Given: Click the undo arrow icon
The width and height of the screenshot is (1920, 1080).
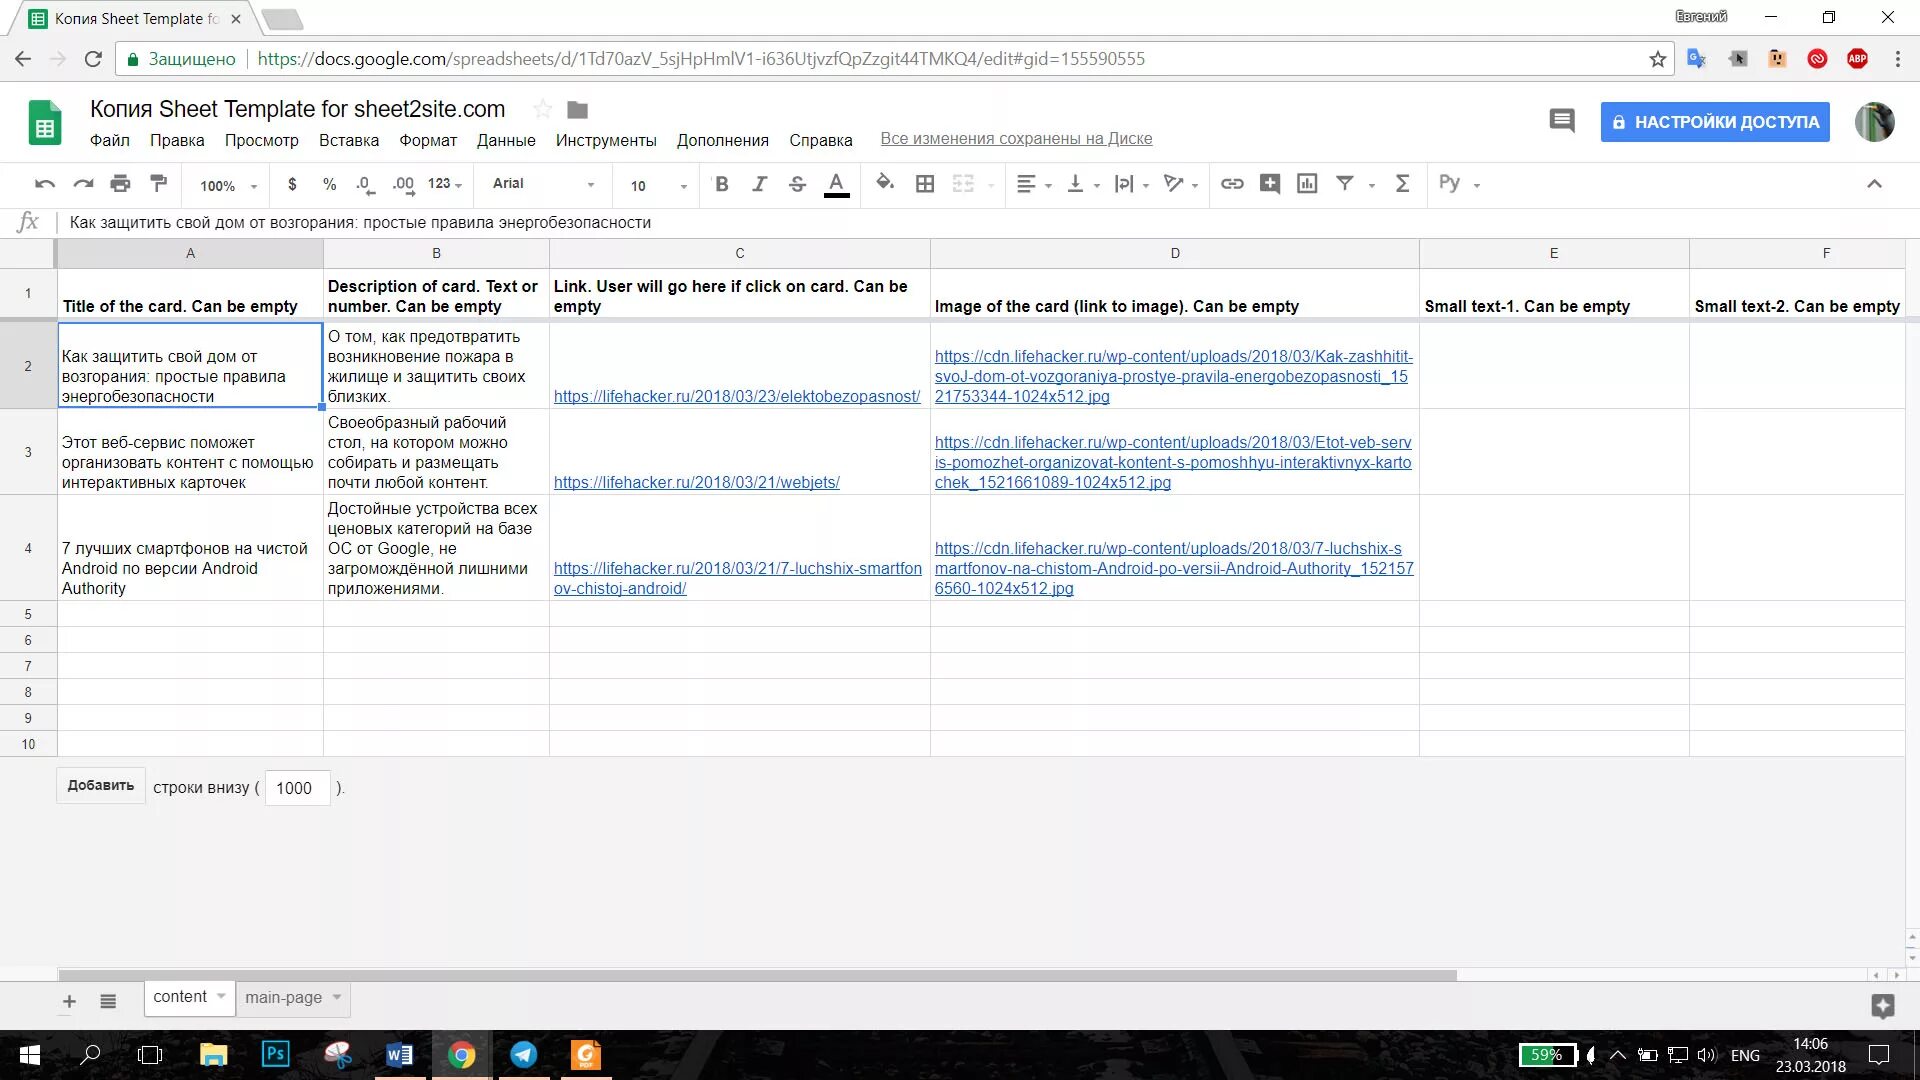Looking at the screenshot, I should tap(44, 184).
